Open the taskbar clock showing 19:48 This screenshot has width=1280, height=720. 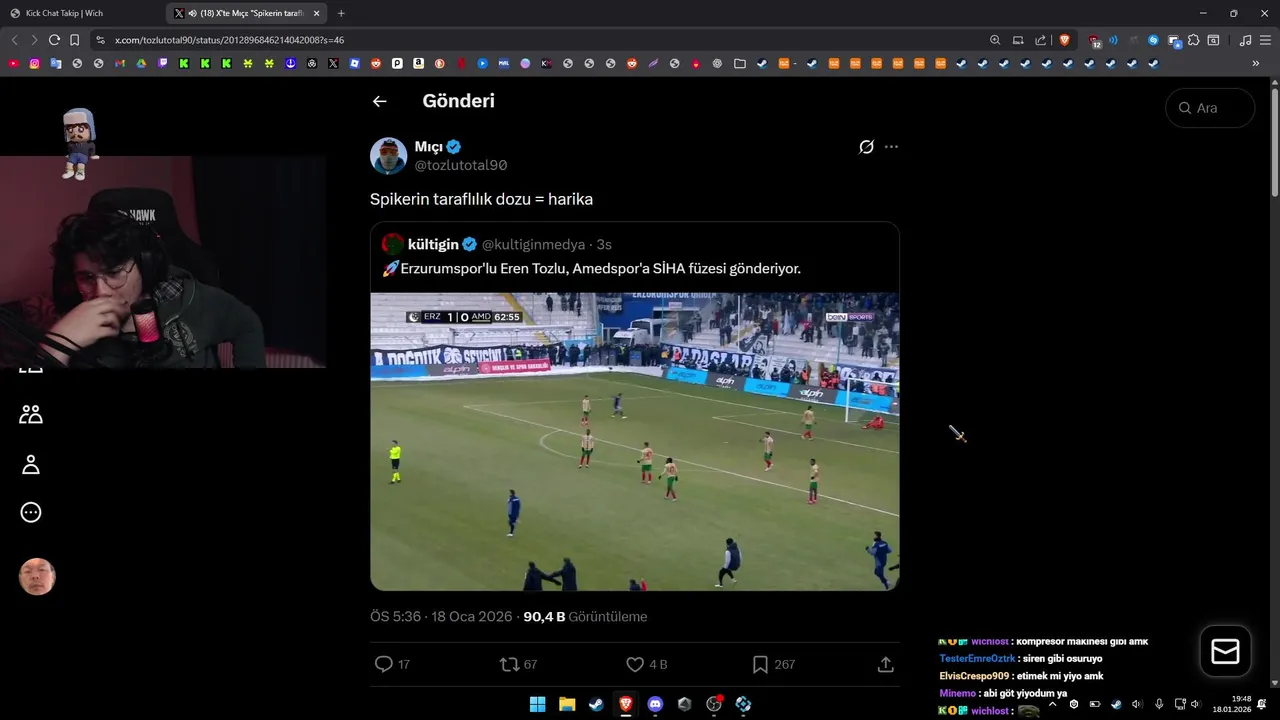click(x=1231, y=704)
